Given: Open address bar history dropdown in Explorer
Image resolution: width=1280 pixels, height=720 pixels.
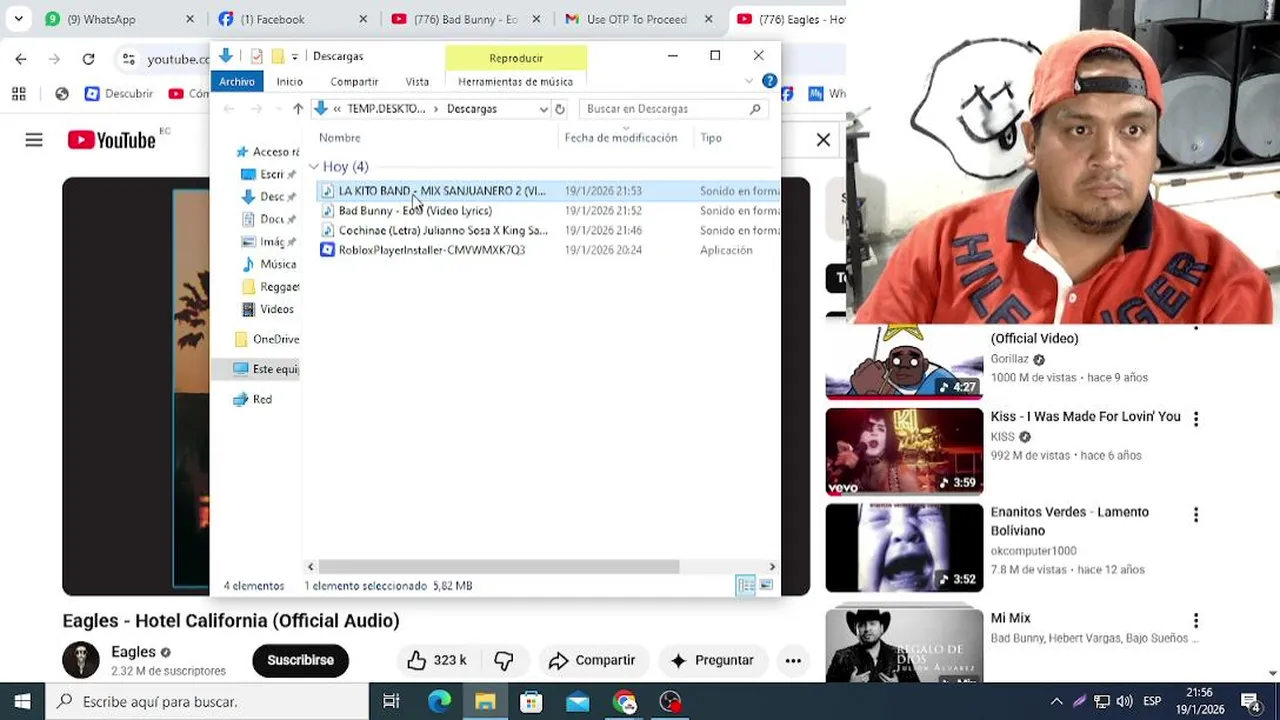Looking at the screenshot, I should click(x=543, y=109).
